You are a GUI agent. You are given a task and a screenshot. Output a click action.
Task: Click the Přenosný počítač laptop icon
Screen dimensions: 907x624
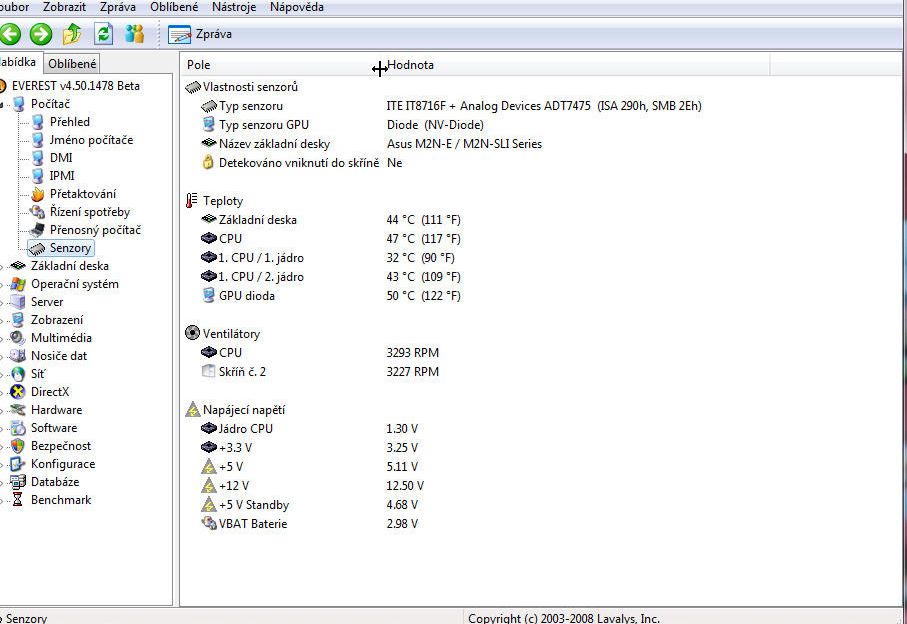point(38,230)
